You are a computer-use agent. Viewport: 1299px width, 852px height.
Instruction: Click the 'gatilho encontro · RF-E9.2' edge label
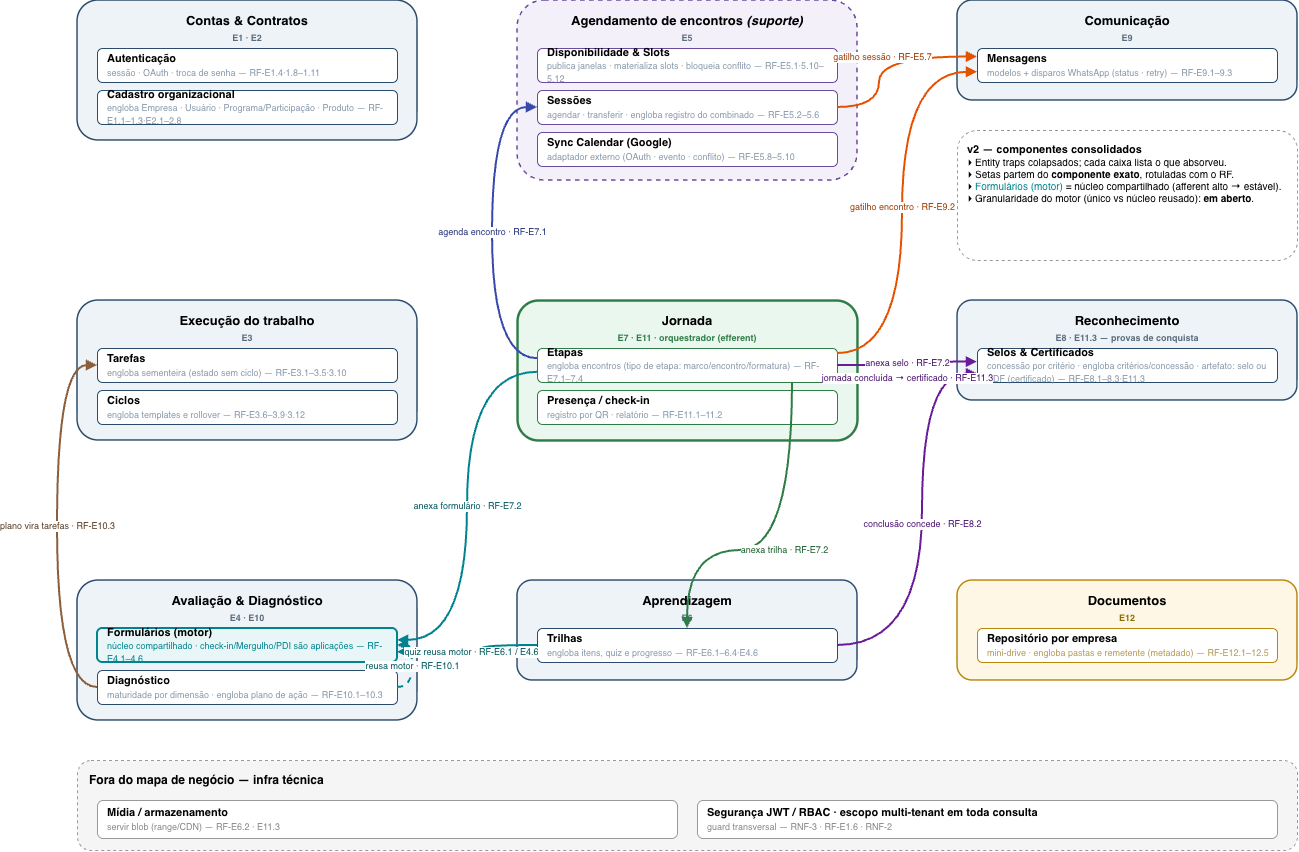(903, 206)
